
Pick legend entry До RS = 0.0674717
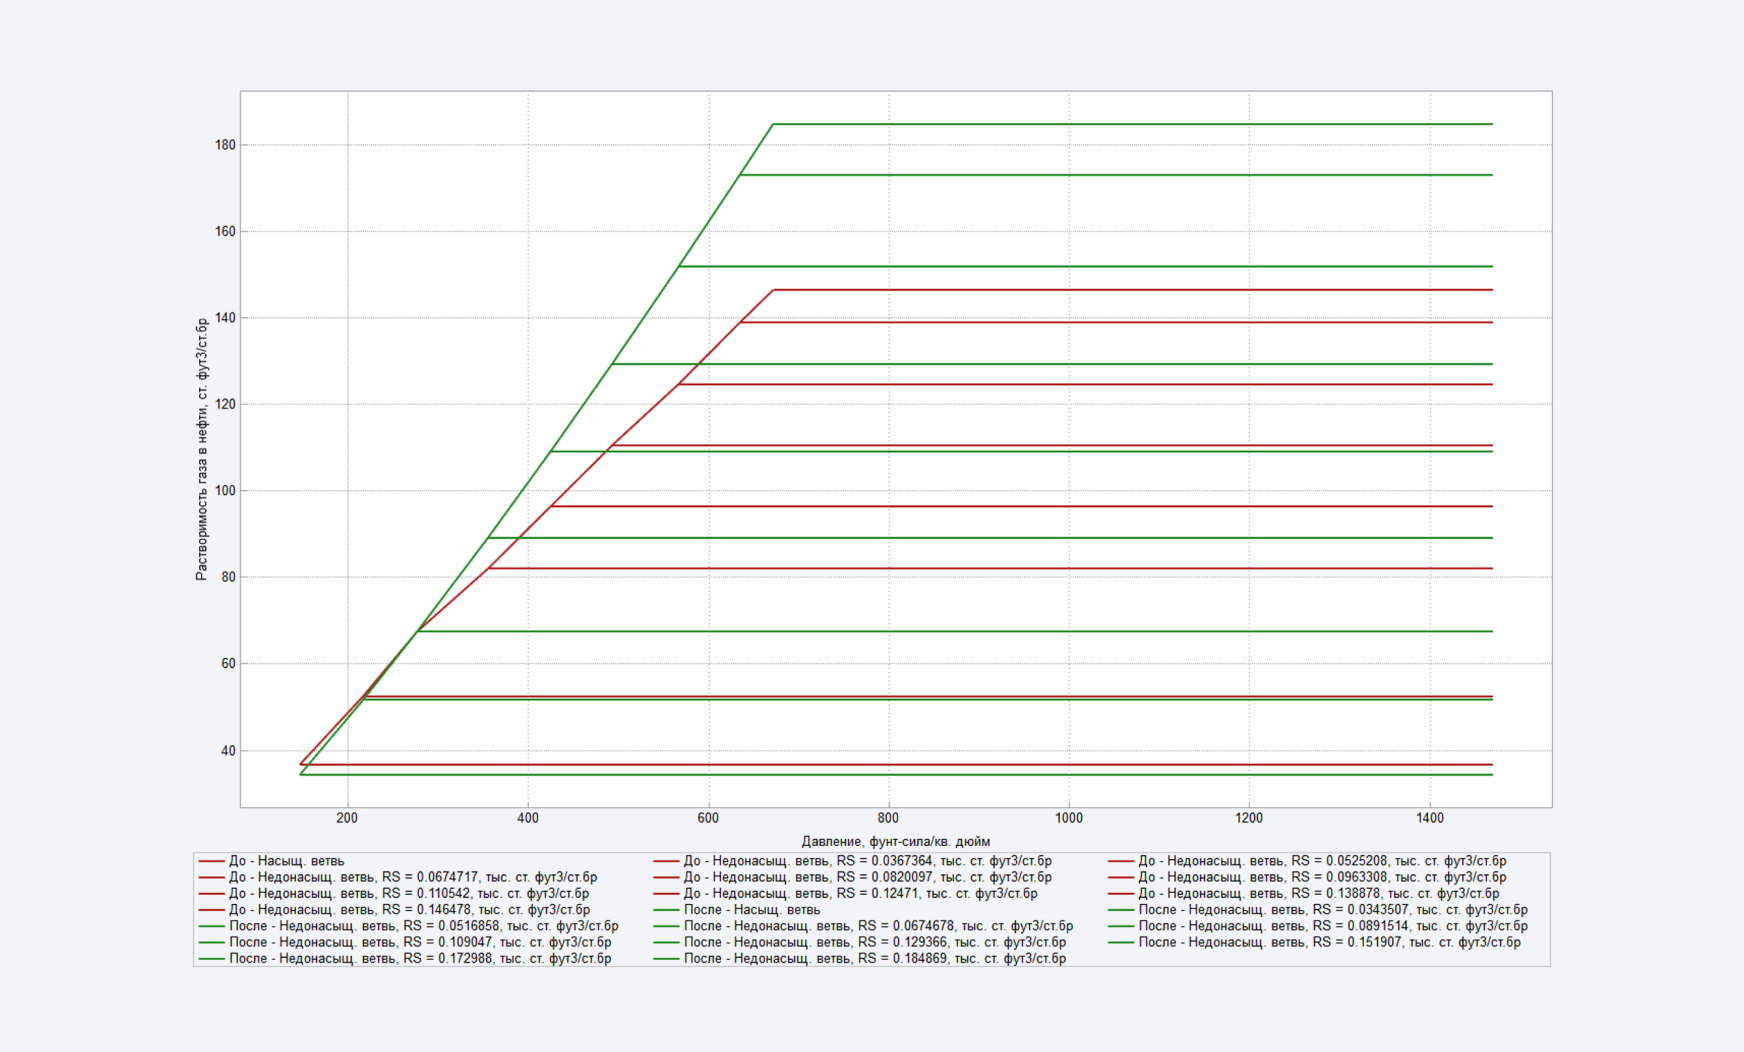(x=398, y=877)
